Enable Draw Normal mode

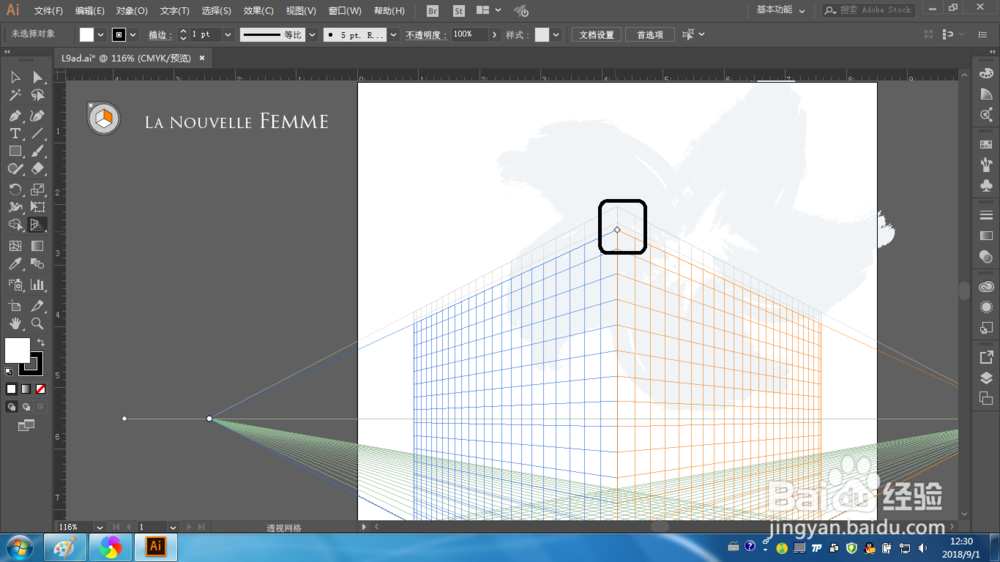(x=11, y=406)
